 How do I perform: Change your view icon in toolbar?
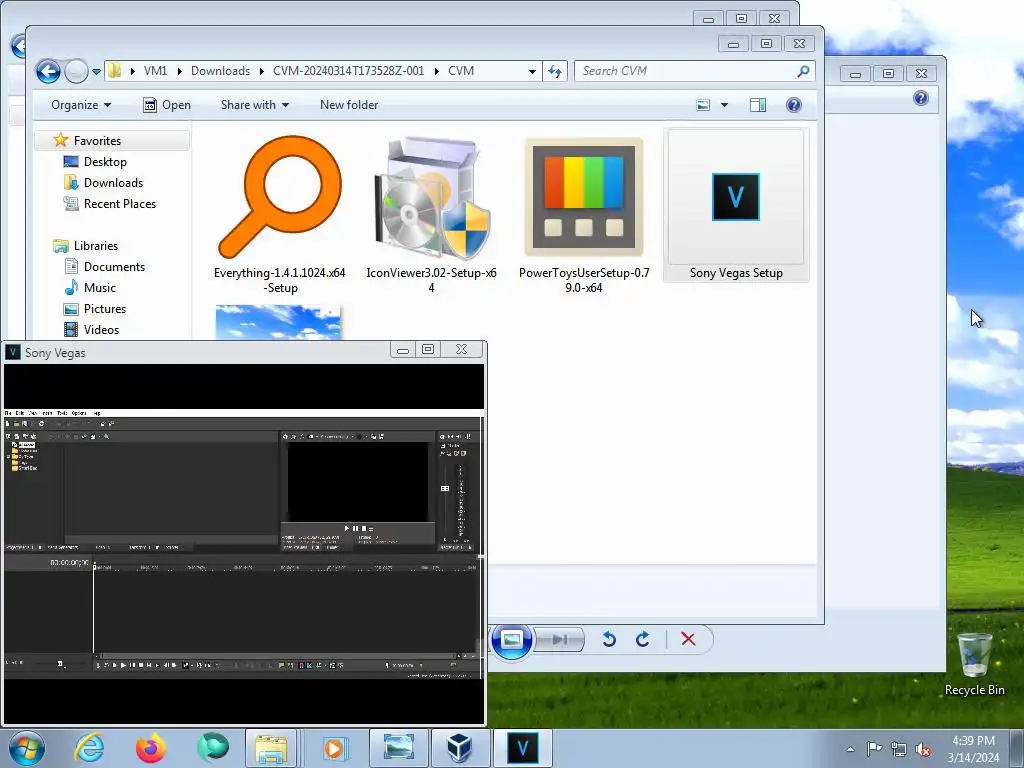tap(703, 104)
